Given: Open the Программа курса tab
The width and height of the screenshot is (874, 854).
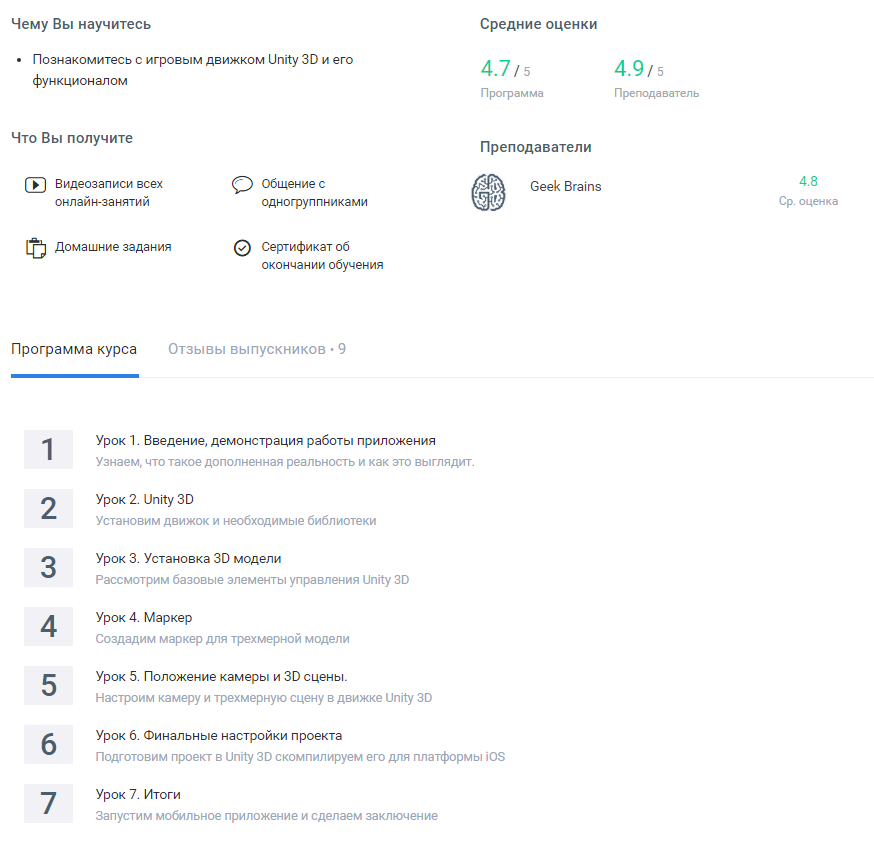Looking at the screenshot, I should pos(74,349).
